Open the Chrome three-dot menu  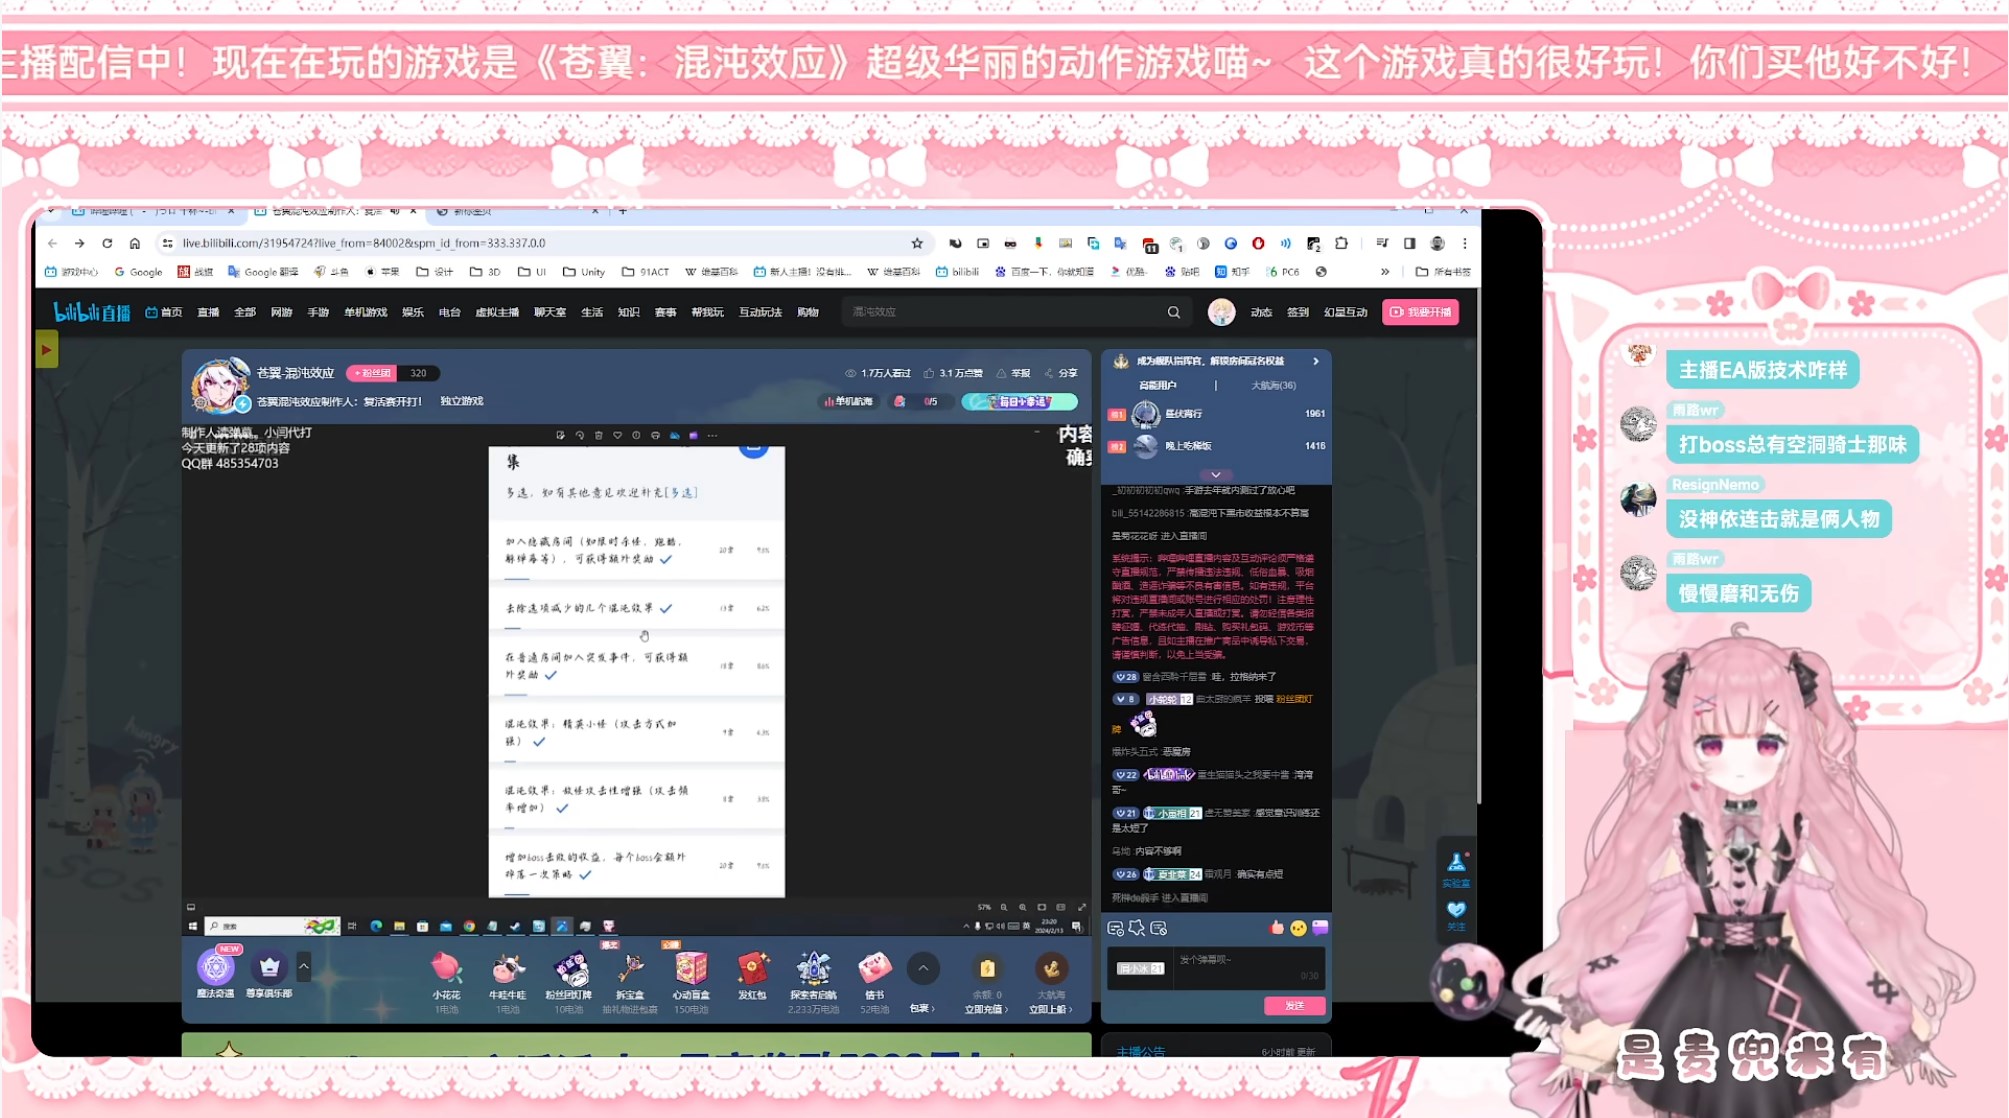[x=1465, y=243]
